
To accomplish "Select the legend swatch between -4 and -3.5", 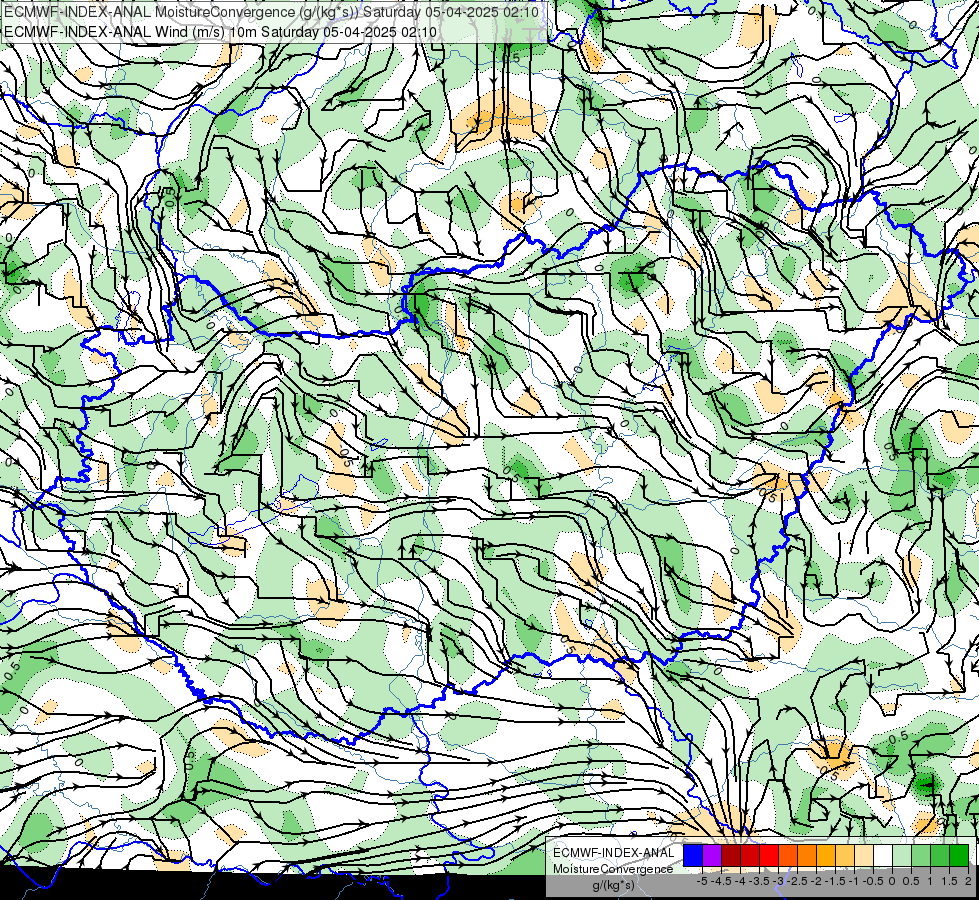I will point(750,856).
